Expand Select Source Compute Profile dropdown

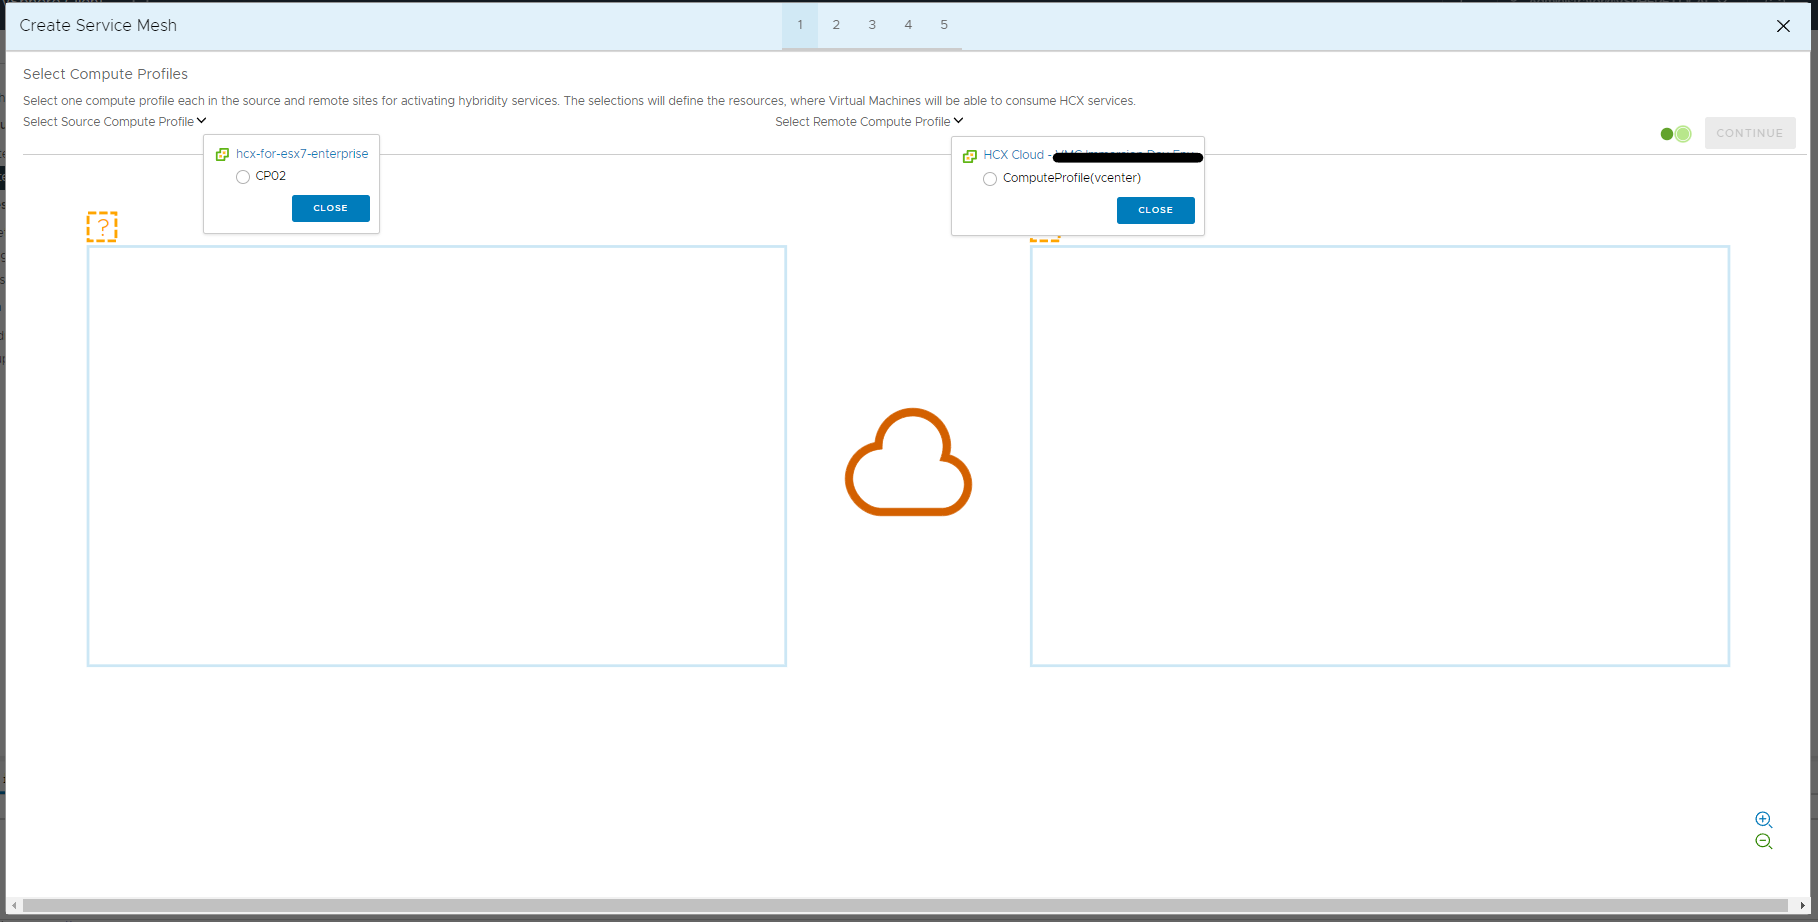click(x=115, y=122)
